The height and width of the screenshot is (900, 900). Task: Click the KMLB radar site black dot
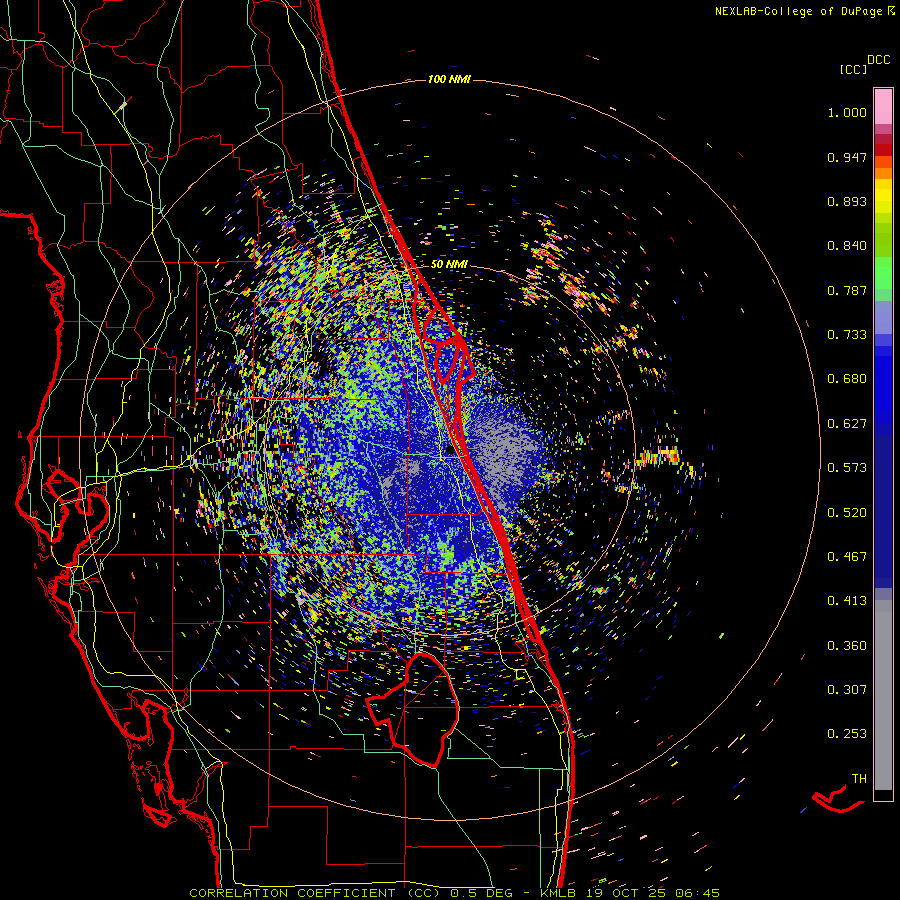pos(449,451)
